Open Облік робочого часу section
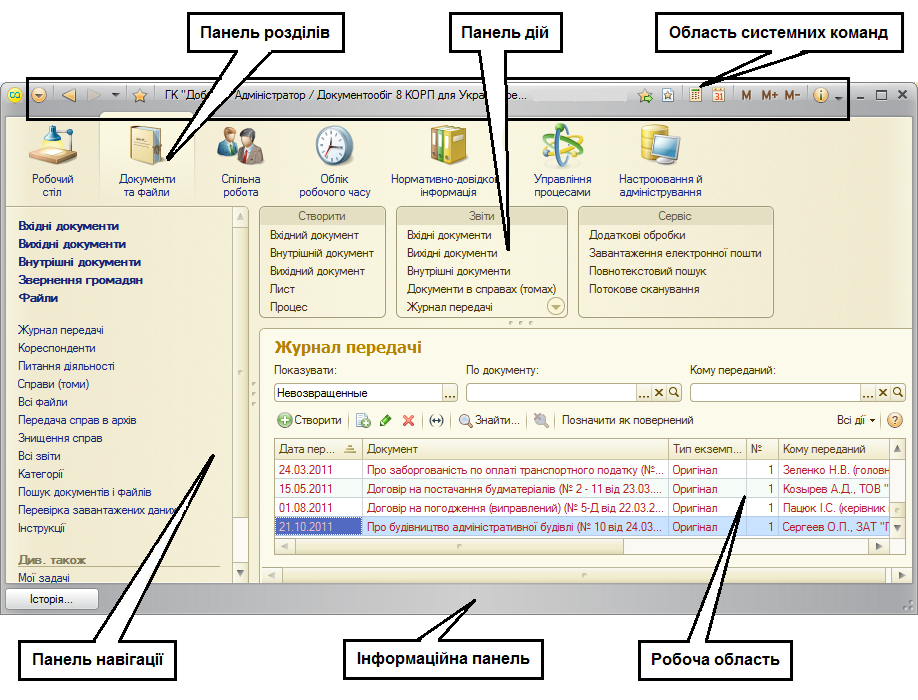918x700 pixels. pyautogui.click(x=334, y=160)
